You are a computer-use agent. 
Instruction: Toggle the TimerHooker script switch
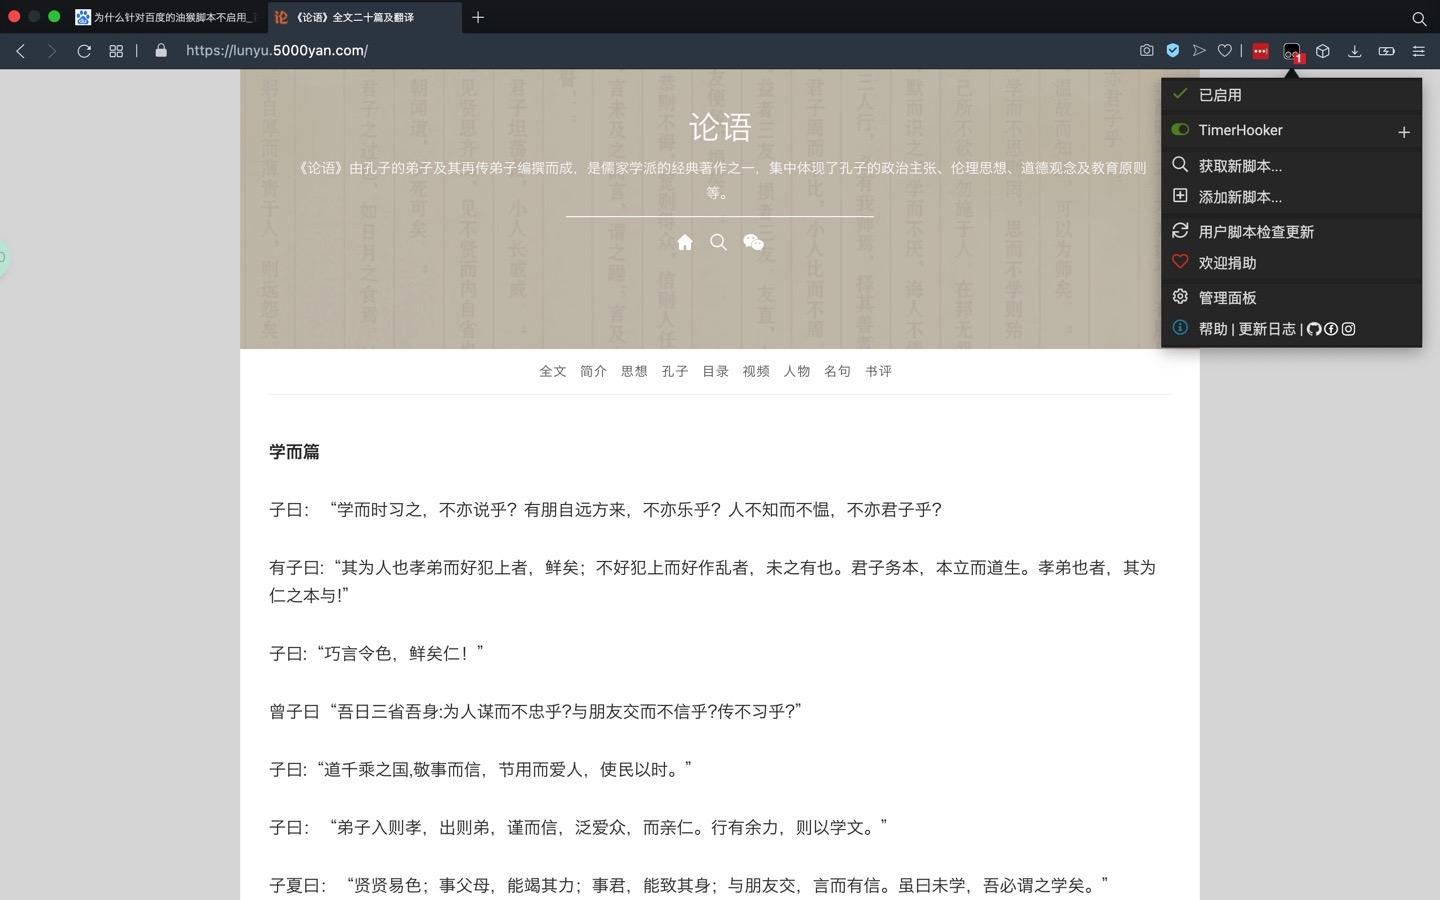[x=1180, y=129]
